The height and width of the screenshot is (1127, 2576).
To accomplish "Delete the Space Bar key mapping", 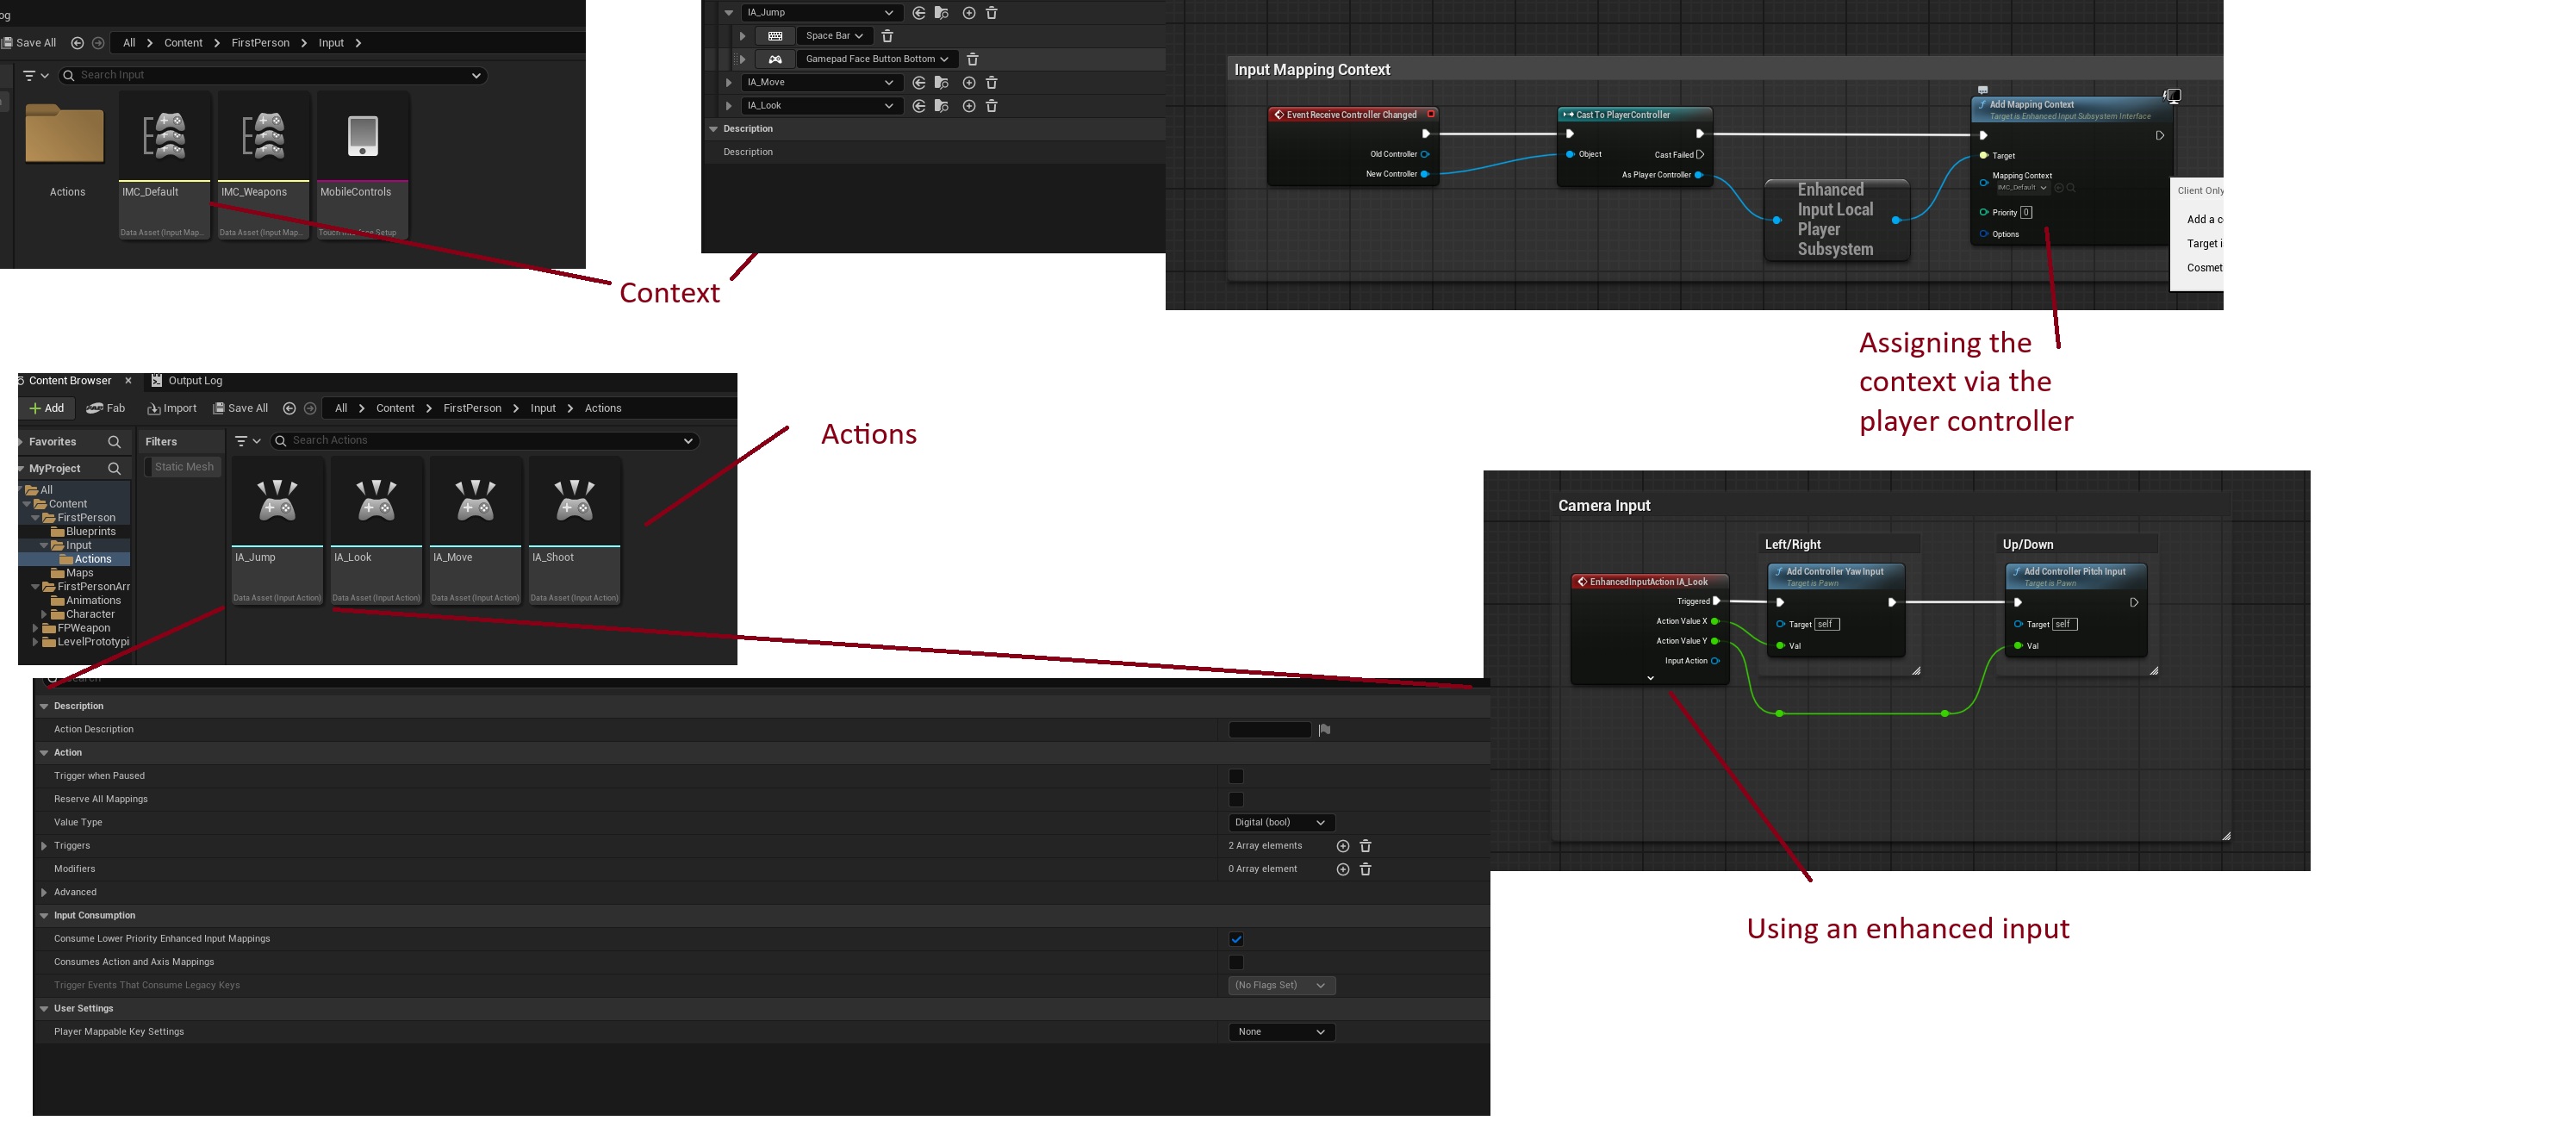I will point(887,36).
